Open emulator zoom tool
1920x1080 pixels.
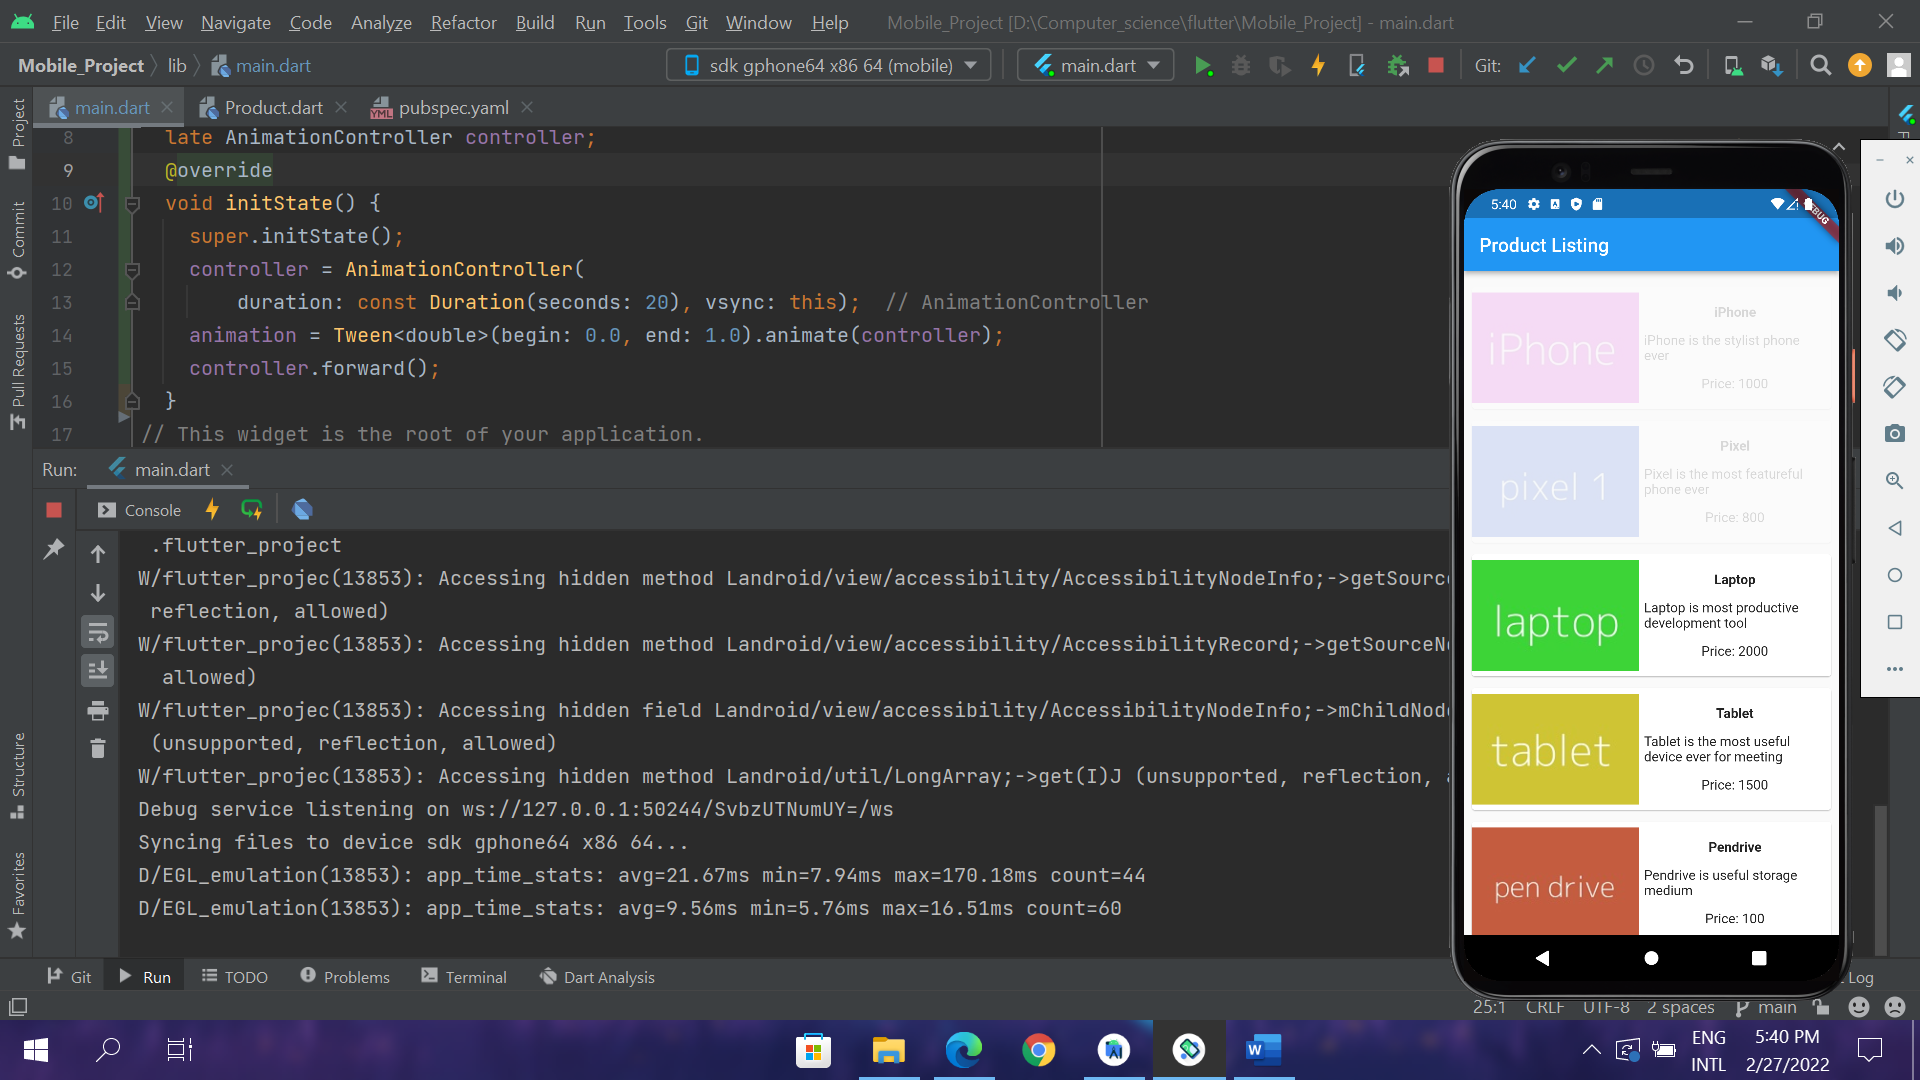[x=1894, y=481]
